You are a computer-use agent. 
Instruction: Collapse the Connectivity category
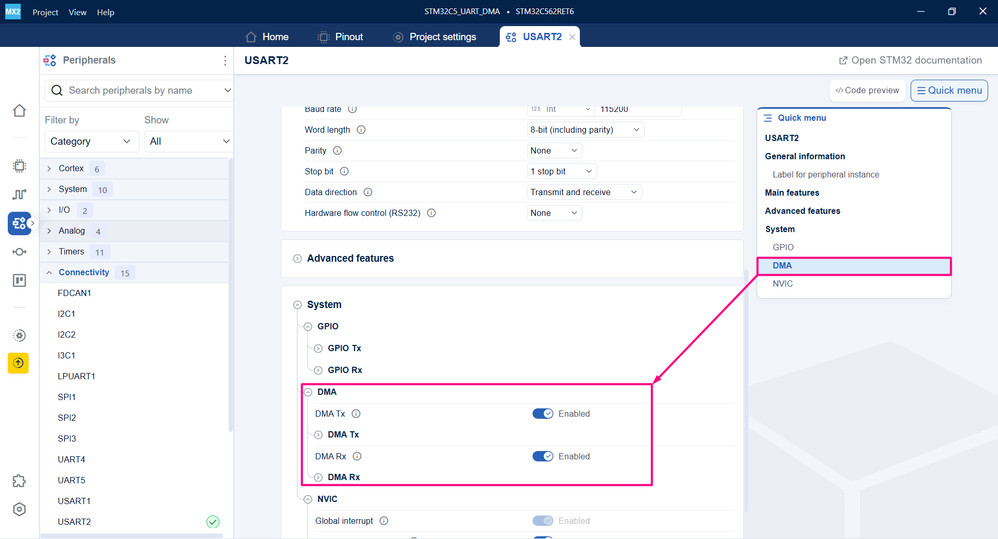49,272
